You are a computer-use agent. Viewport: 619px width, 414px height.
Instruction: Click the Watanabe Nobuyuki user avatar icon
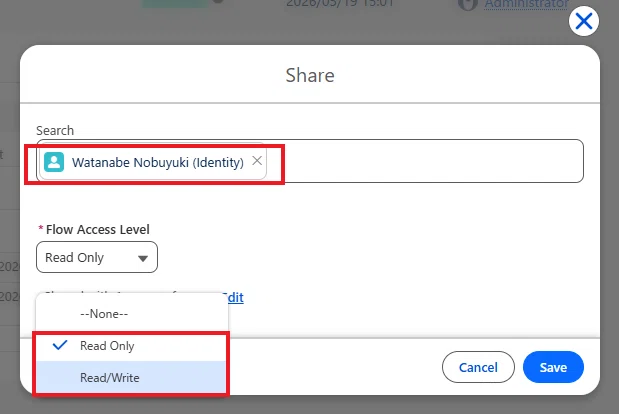[x=54, y=162]
